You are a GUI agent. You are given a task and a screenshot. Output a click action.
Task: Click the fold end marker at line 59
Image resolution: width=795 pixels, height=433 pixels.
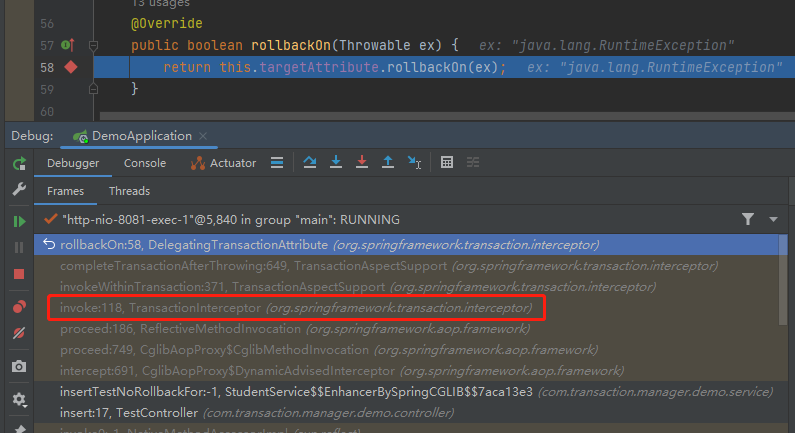click(93, 89)
